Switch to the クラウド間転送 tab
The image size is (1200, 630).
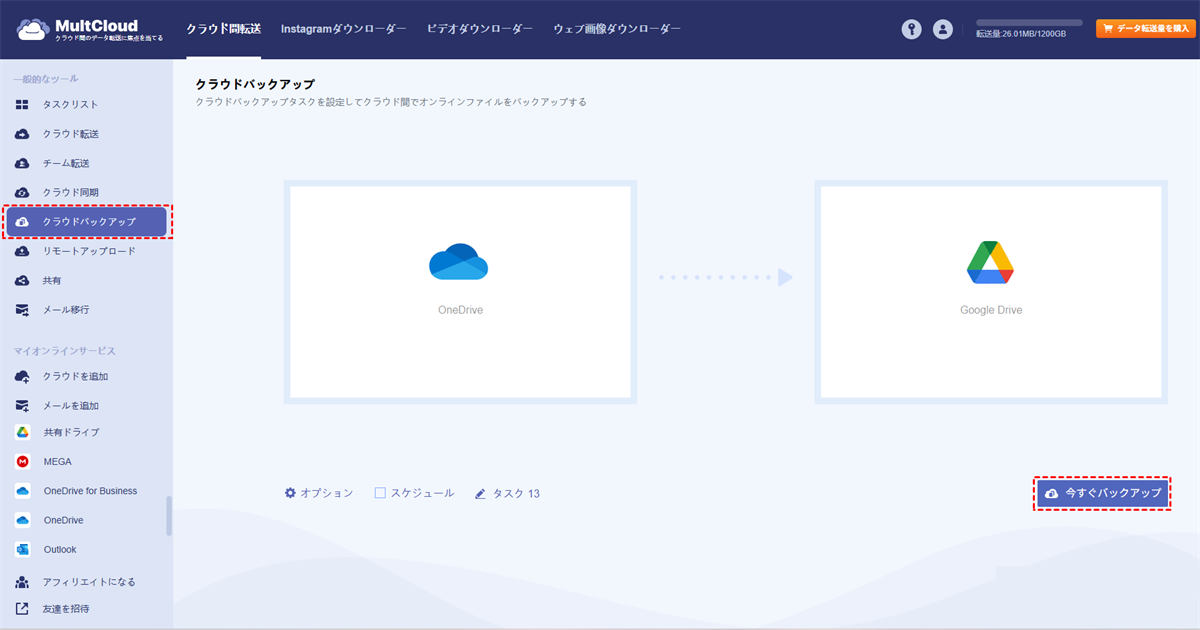(224, 29)
